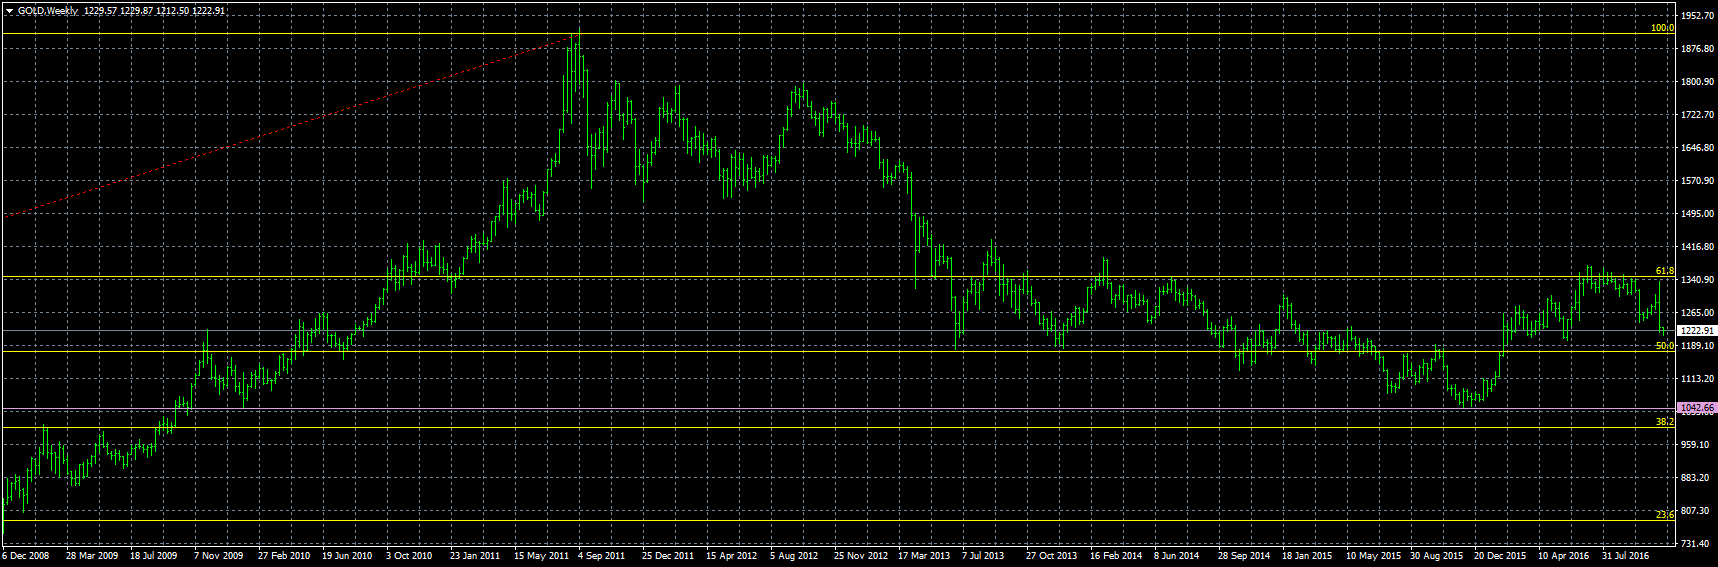Click the 31 Jul 2016 date label
The height and width of the screenshot is (567, 1718).
click(1625, 556)
